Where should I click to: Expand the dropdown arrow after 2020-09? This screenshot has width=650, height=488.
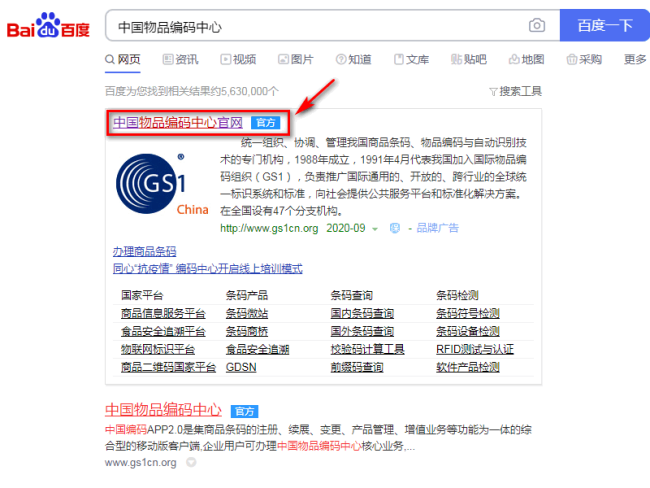(x=375, y=229)
